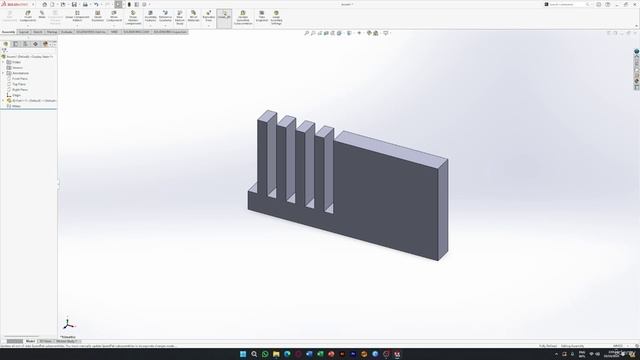Click the Print icon in quick access

85,4
